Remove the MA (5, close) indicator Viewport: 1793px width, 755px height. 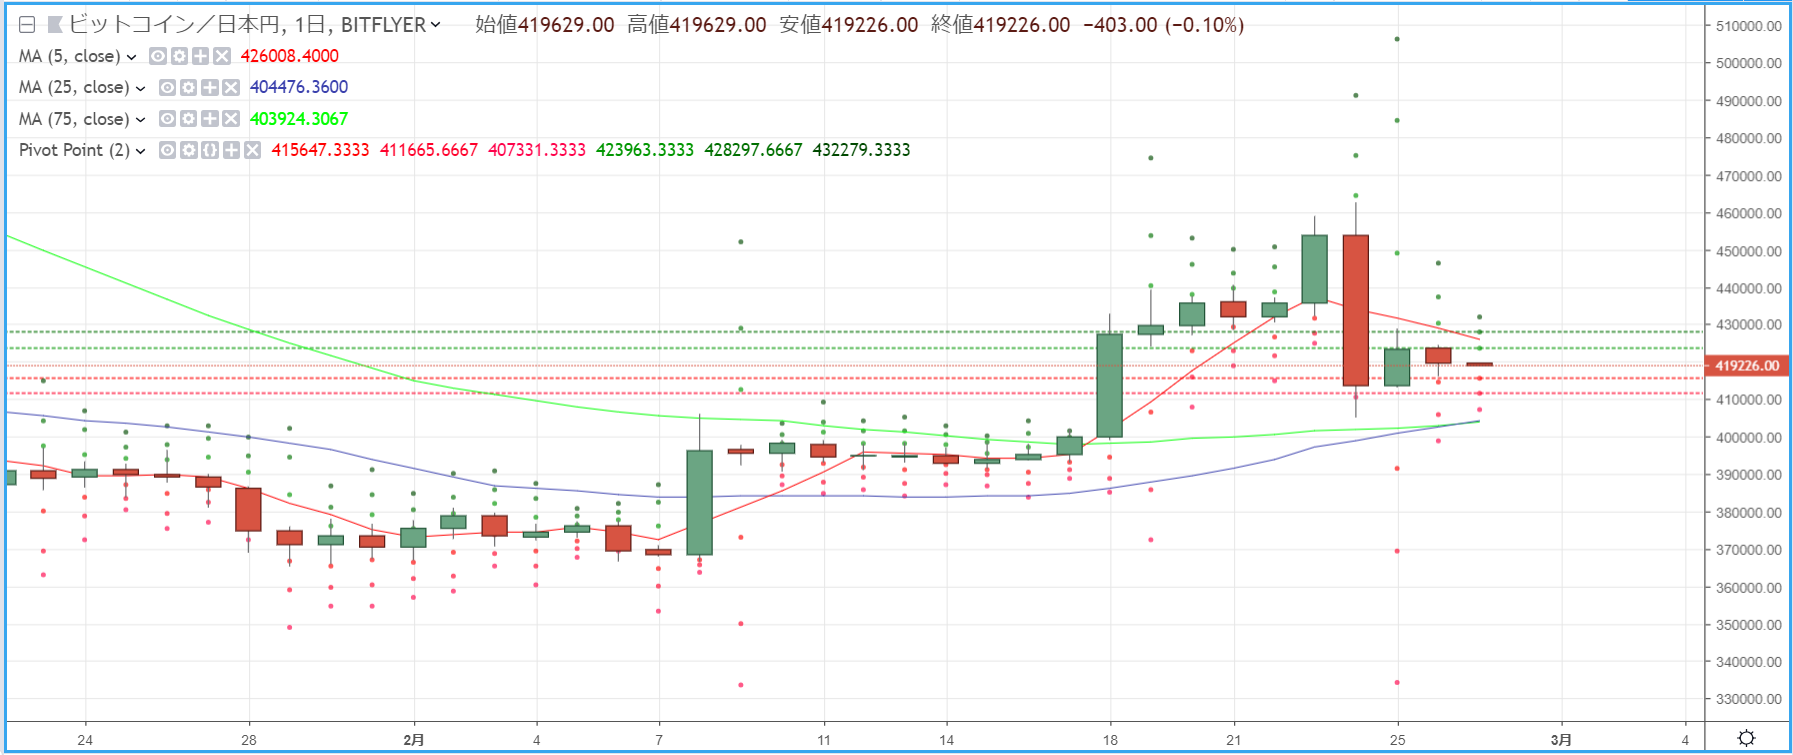point(222,56)
